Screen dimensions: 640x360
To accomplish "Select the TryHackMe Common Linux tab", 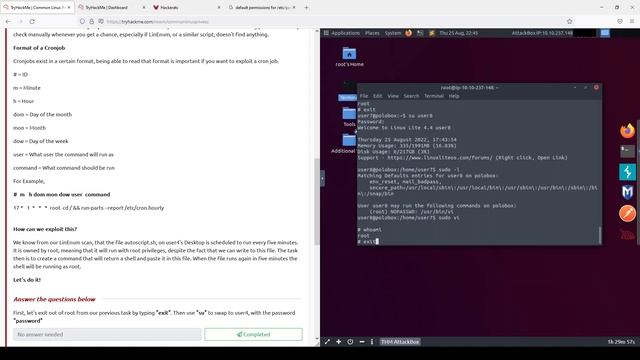I will click(37, 7).
